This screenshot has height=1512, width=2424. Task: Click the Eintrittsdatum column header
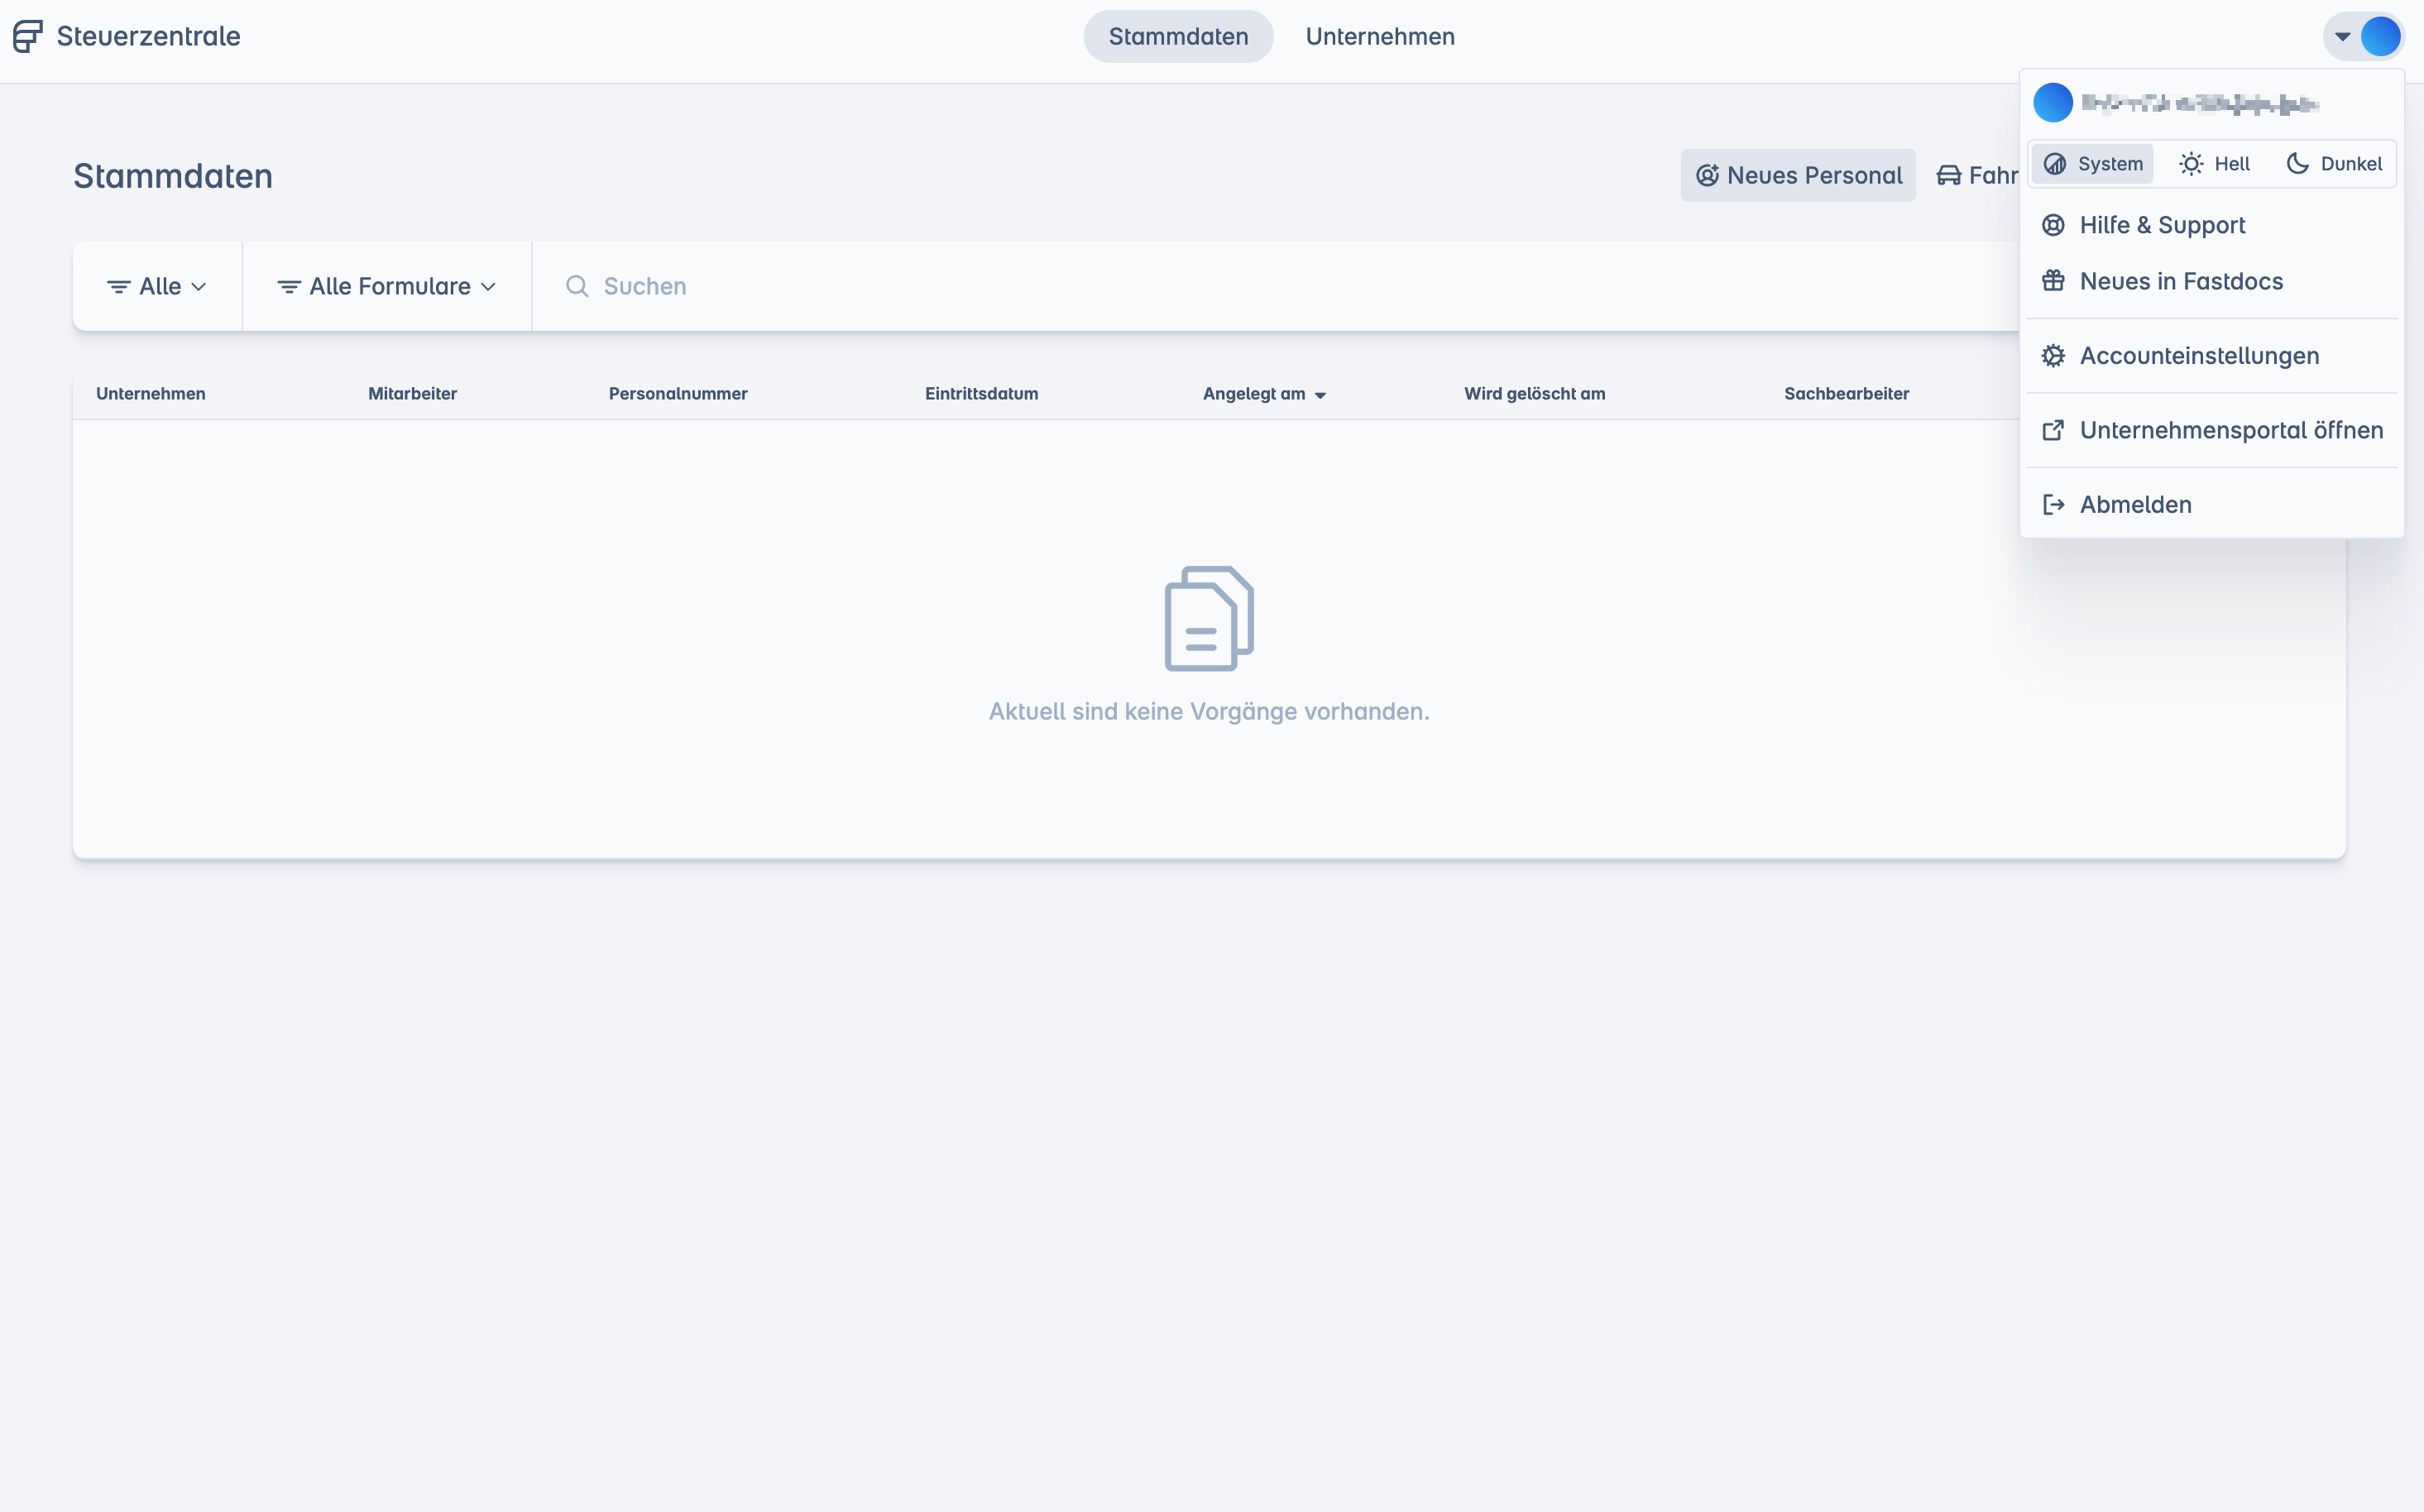[981, 394]
